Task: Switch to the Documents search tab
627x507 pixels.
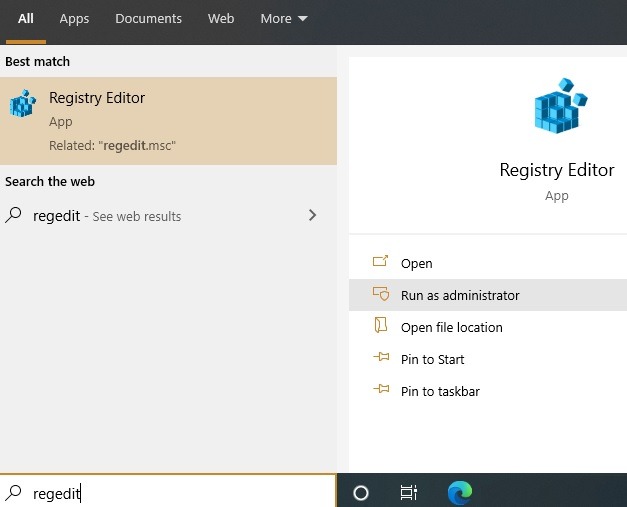Action: (148, 19)
